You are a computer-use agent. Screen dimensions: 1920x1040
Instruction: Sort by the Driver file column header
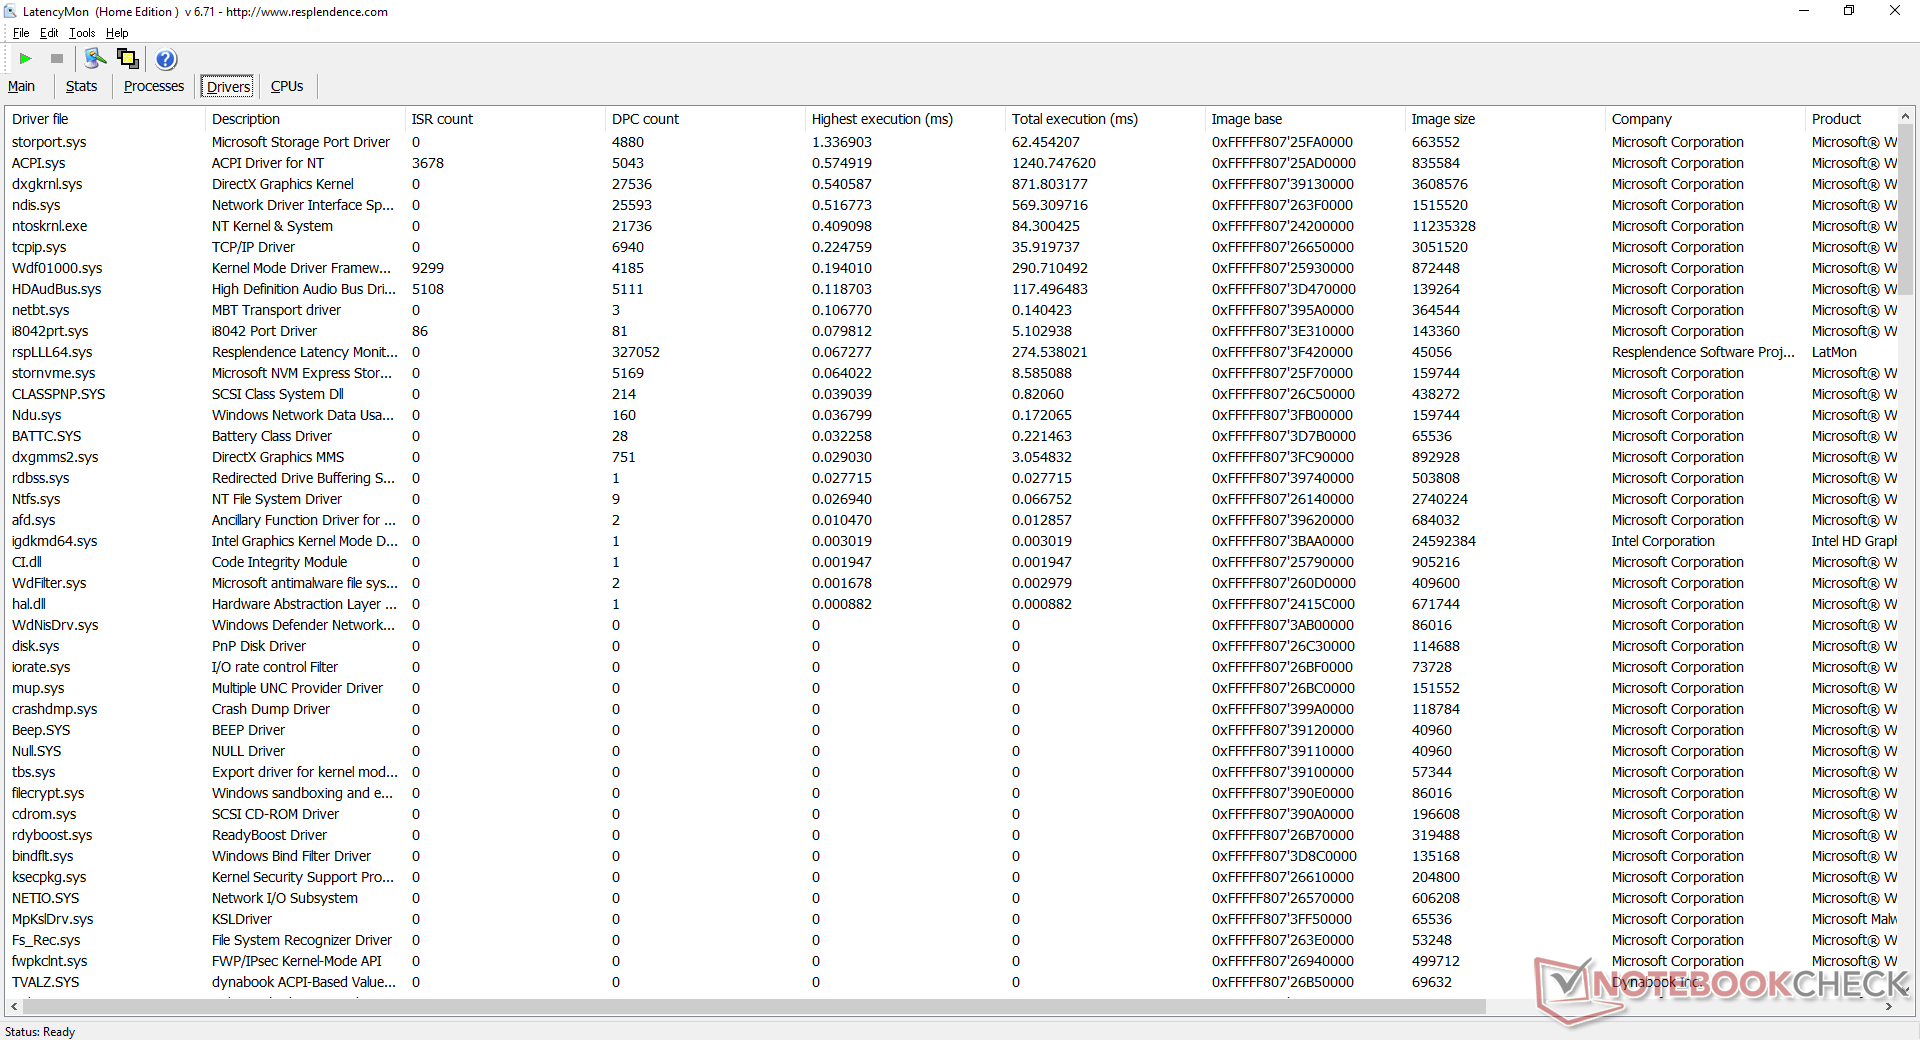pos(105,119)
